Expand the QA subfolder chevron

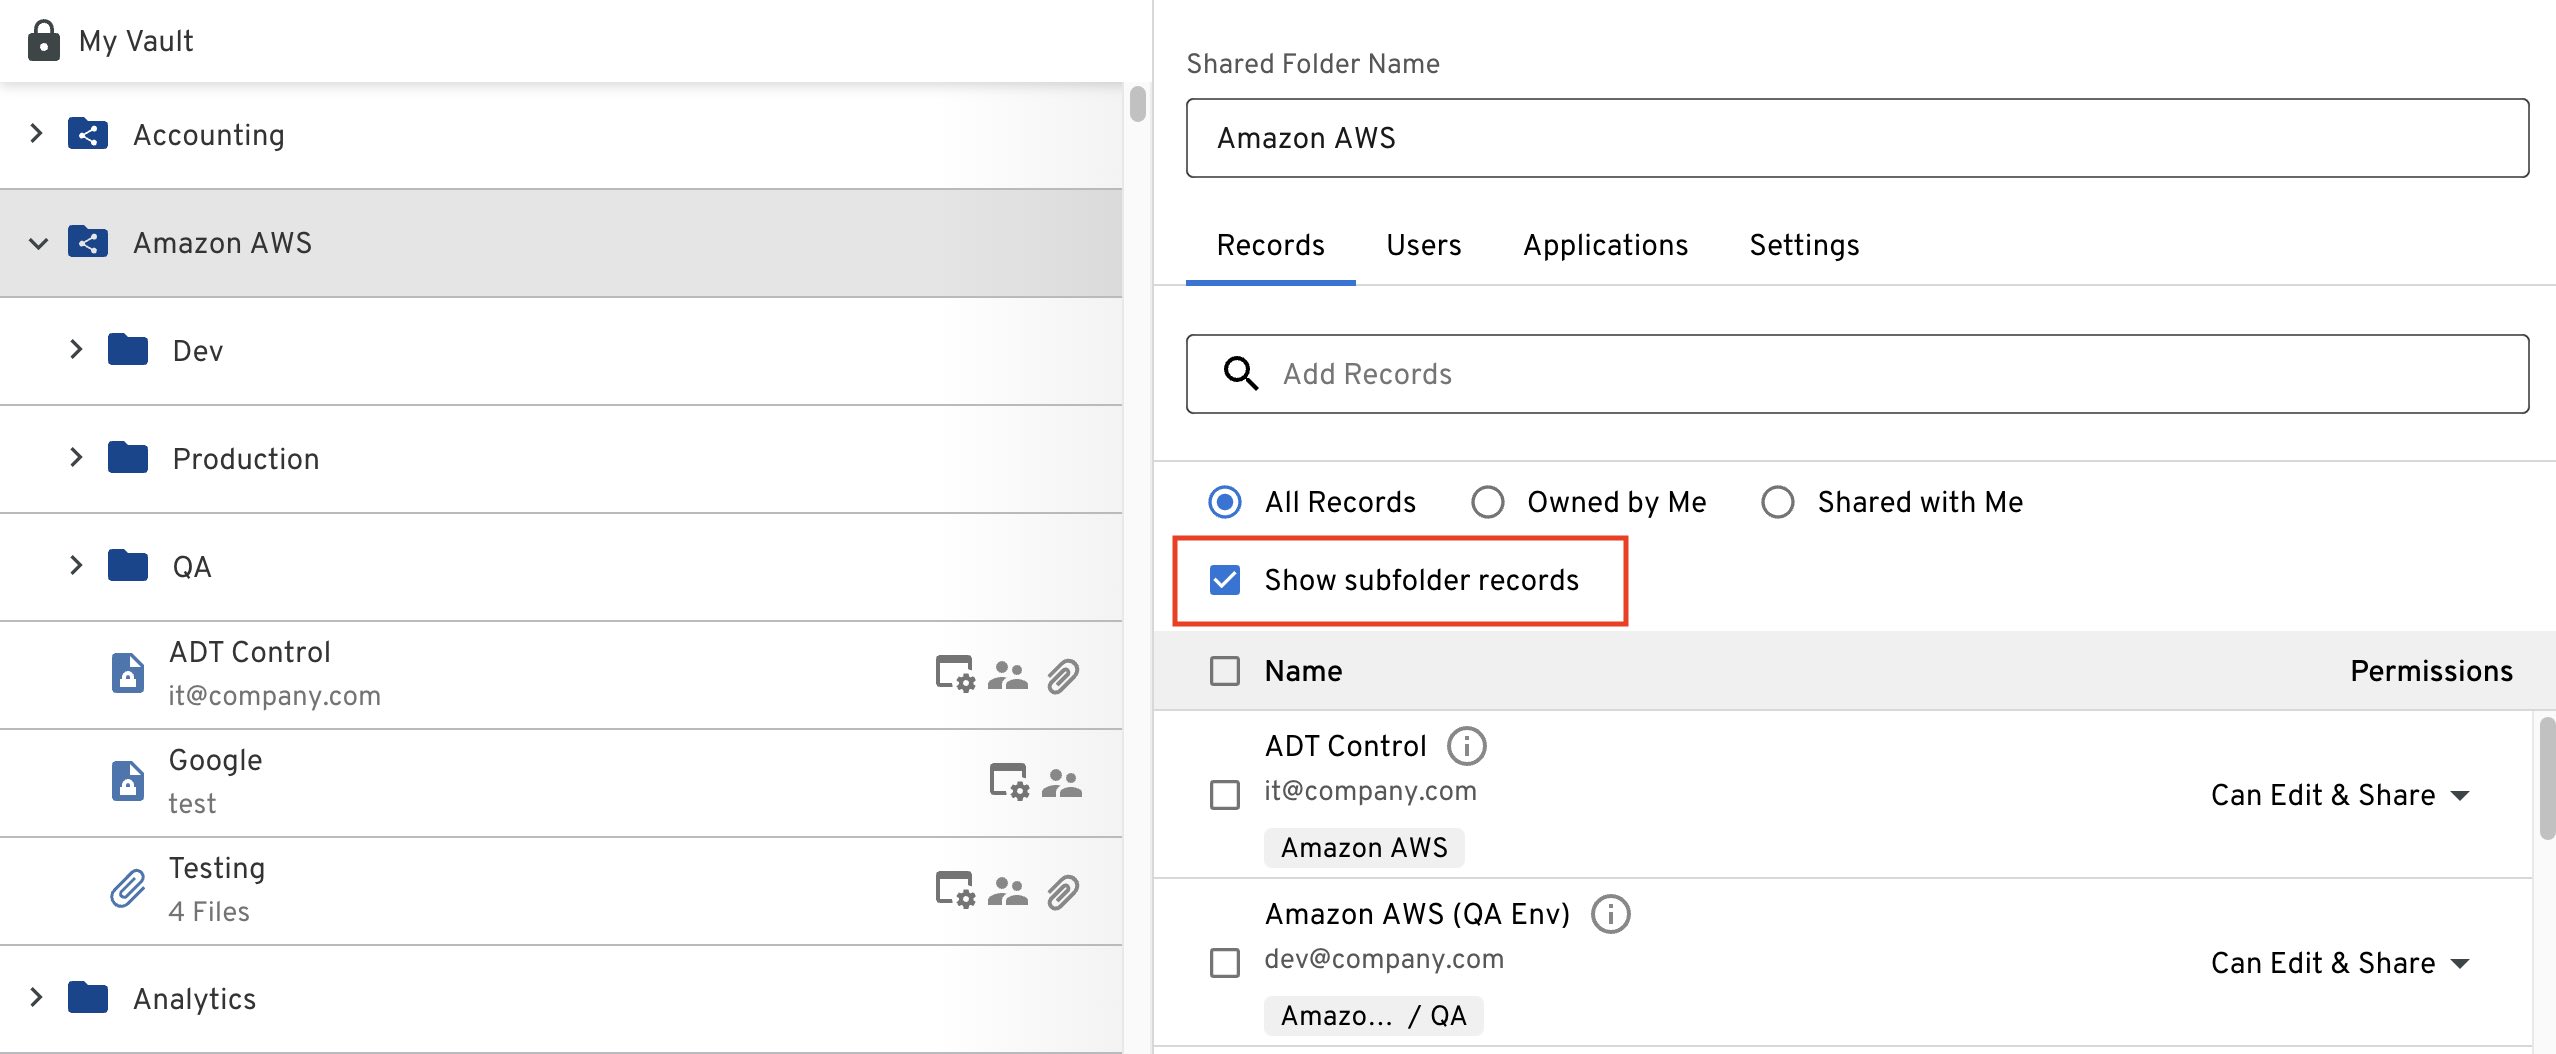tap(77, 565)
